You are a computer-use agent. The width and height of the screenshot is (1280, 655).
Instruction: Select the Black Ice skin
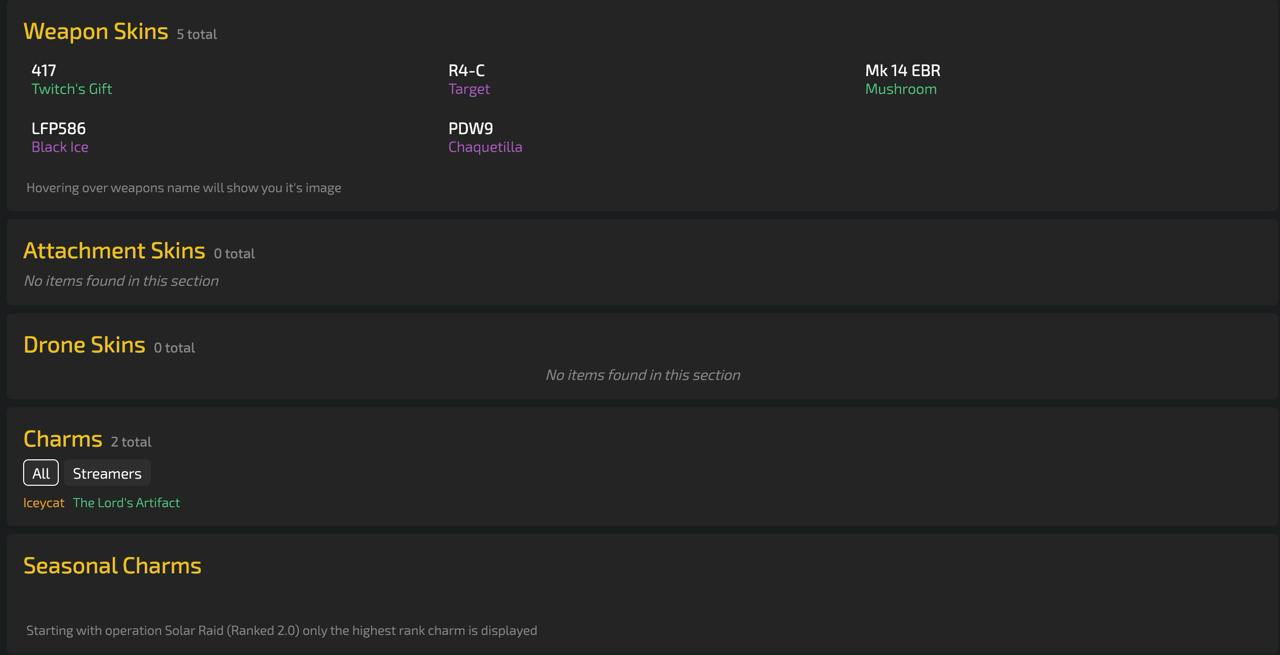[60, 147]
